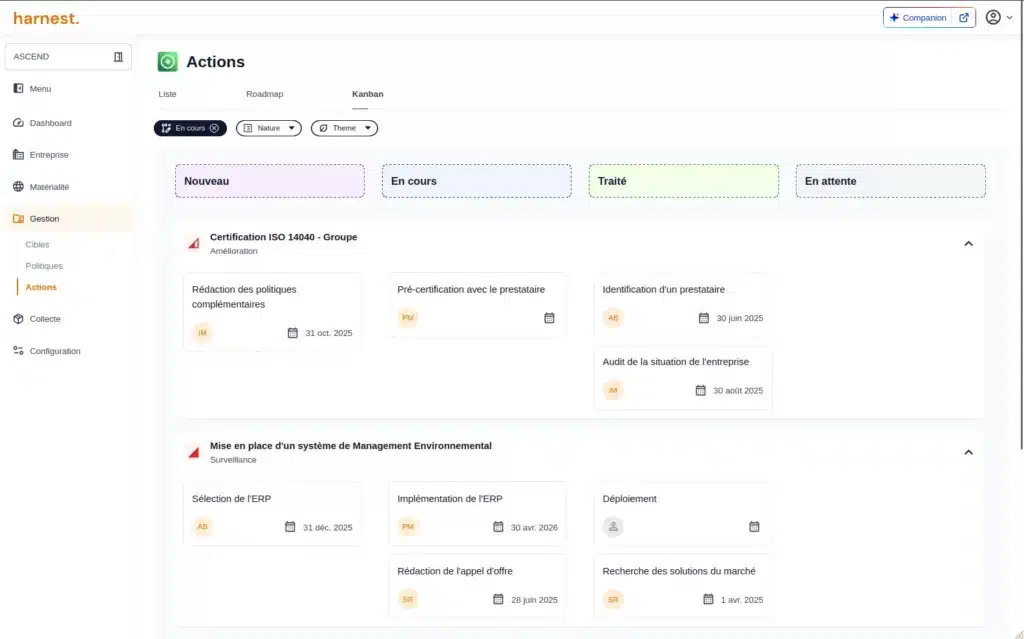The image size is (1024, 639).
Task: Open Rédaction de l'appel d'offre card
Action: tap(477, 586)
